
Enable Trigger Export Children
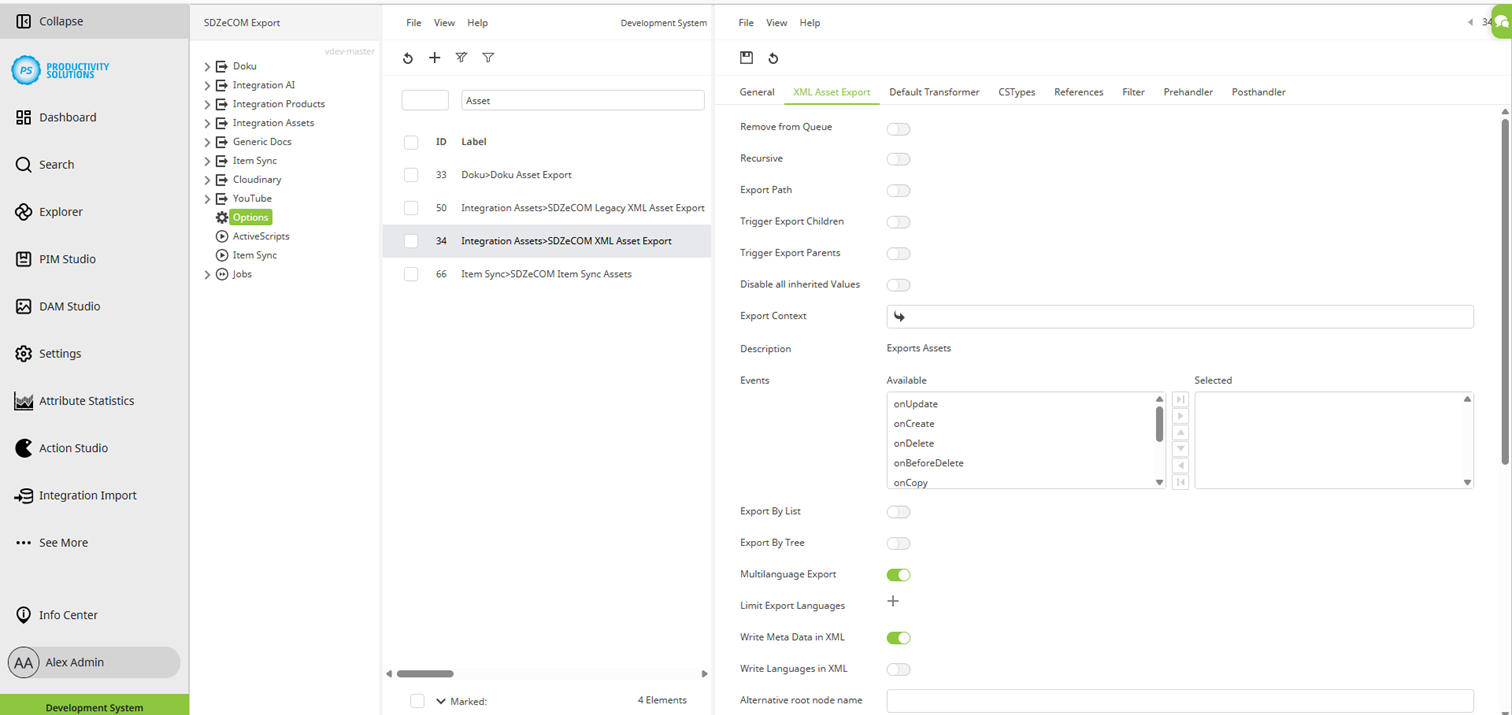(x=898, y=222)
